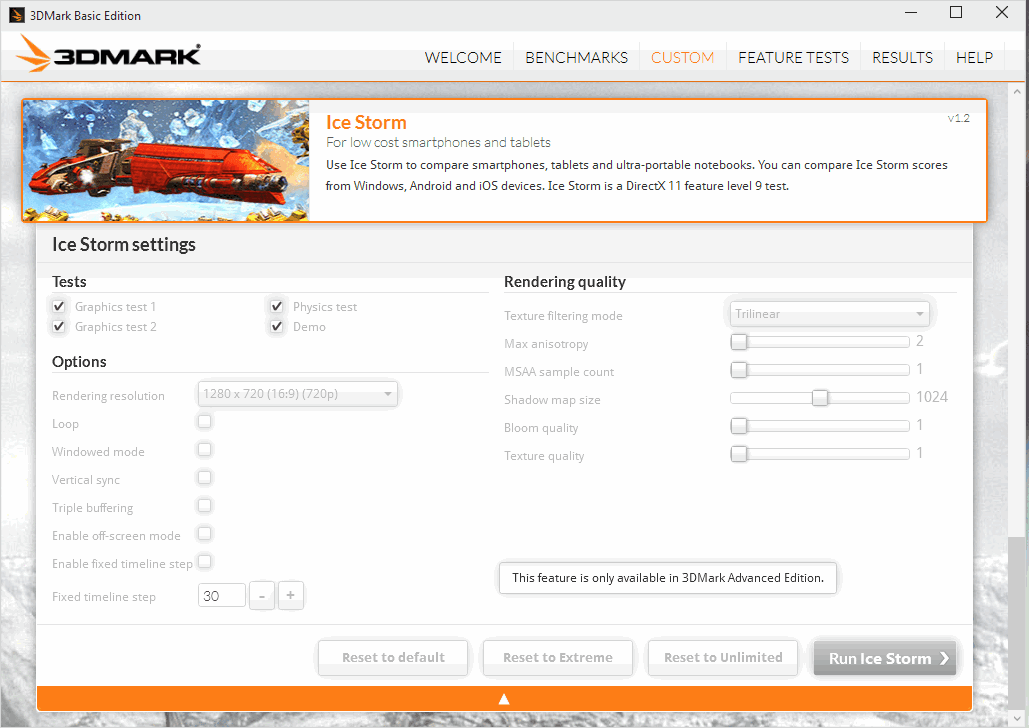This screenshot has height=728, width=1029.
Task: Open the WELCOME tab
Action: coord(463,58)
